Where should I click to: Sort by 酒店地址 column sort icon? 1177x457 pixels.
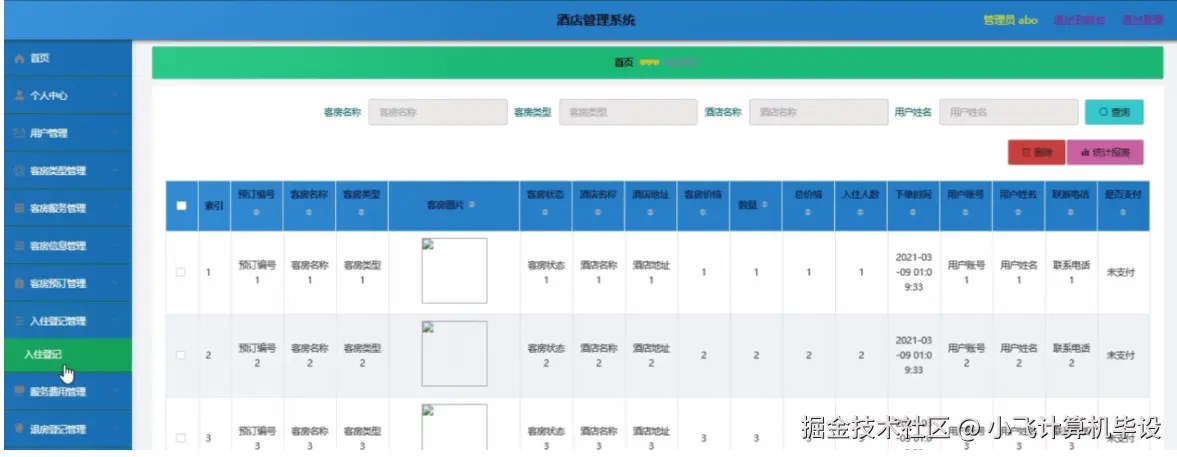point(650,213)
